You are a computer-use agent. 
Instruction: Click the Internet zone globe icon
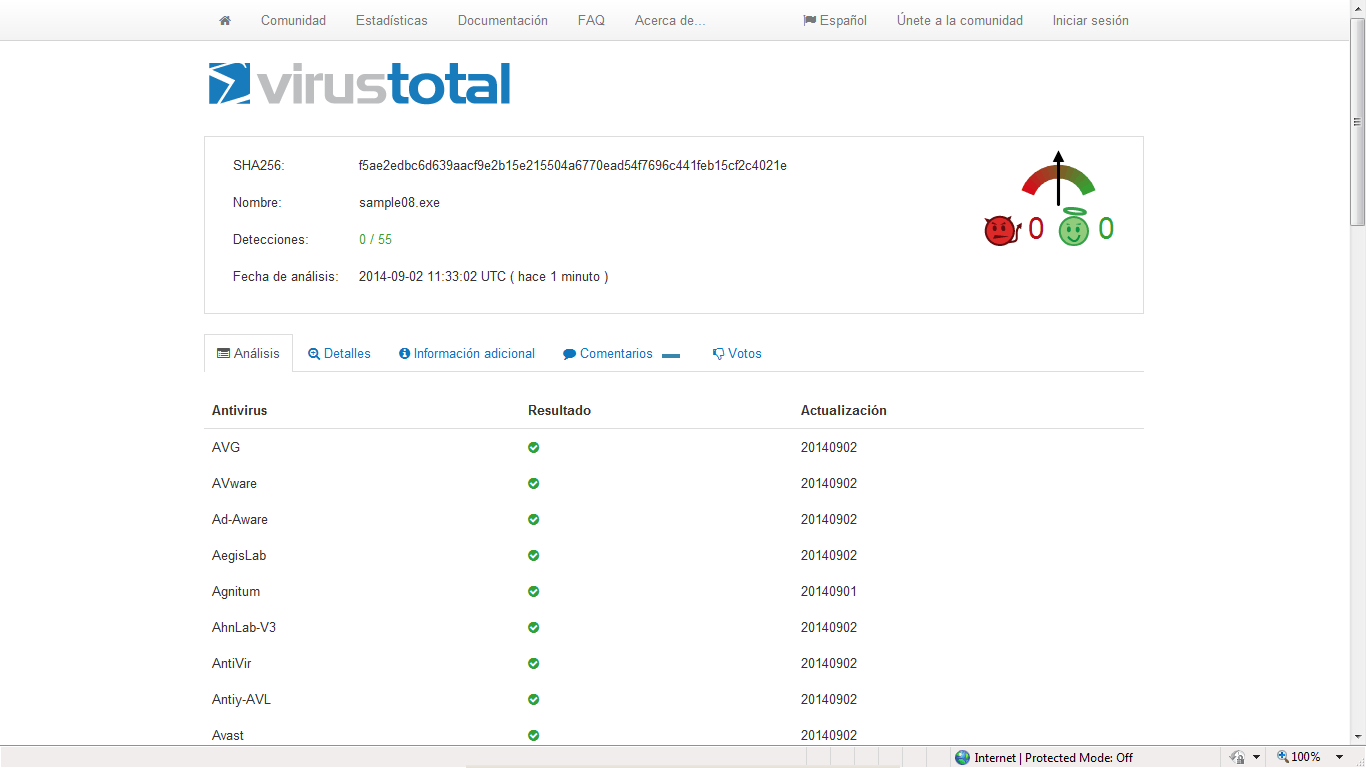pyautogui.click(x=962, y=757)
